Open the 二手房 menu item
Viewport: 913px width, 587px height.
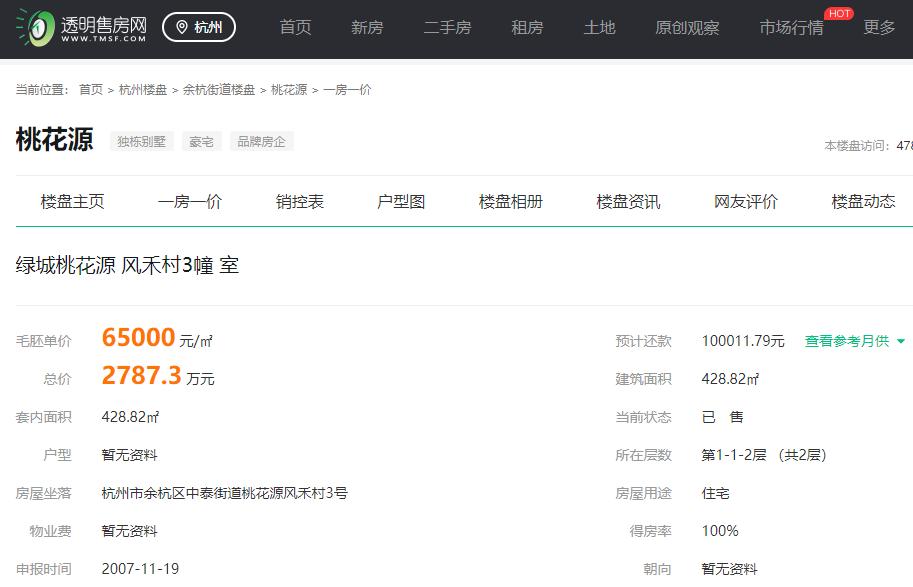pos(447,28)
